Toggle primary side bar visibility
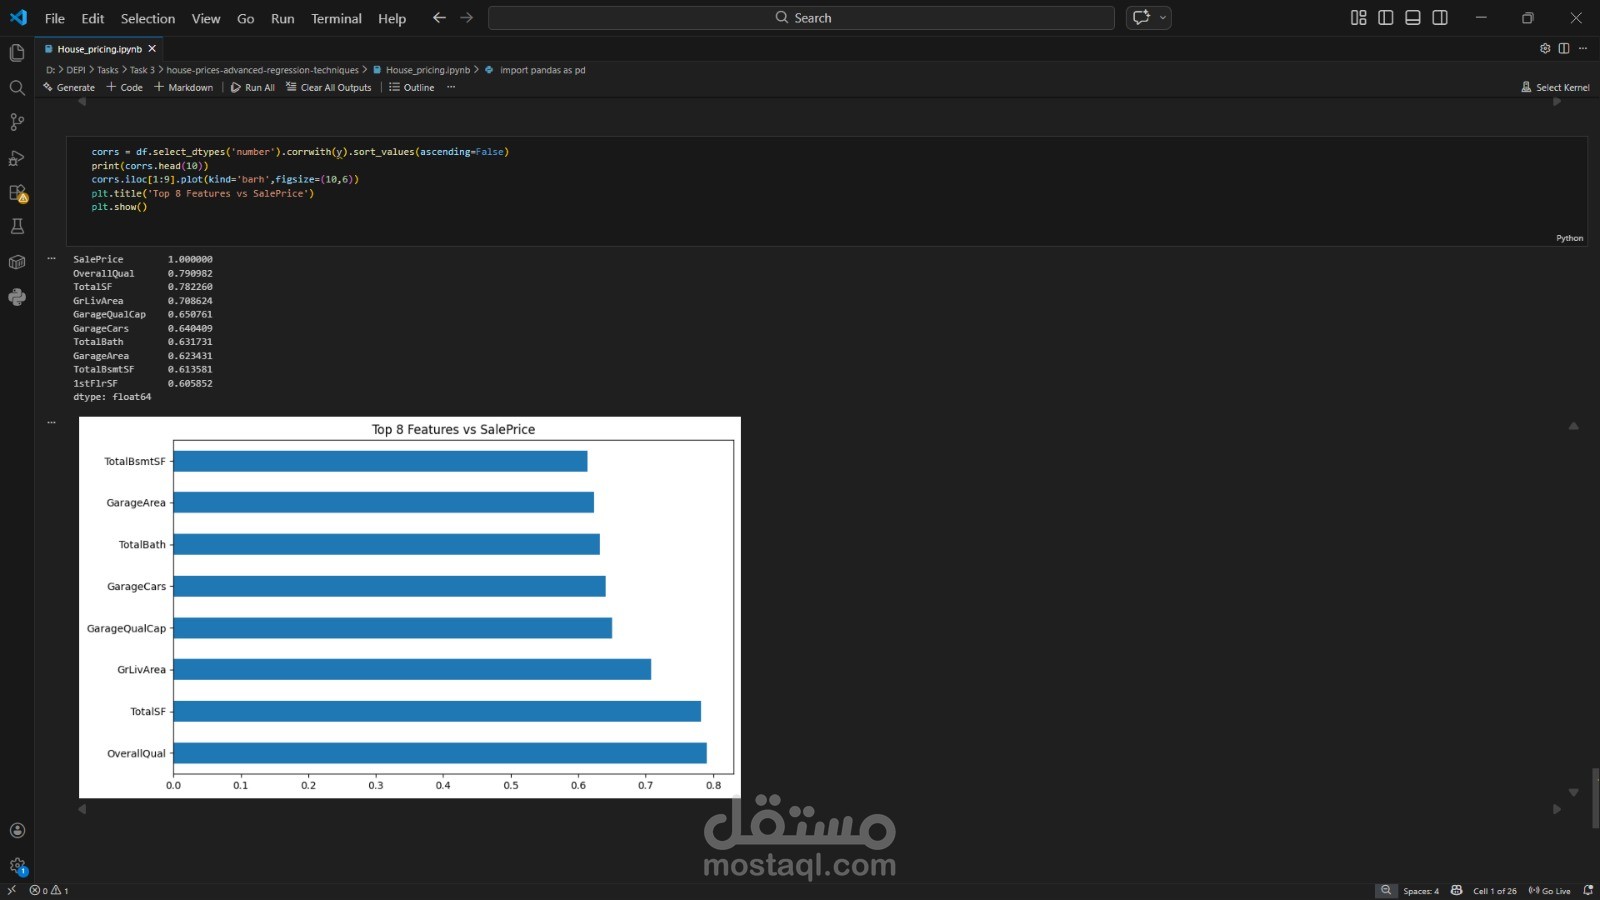This screenshot has width=1600, height=900. click(1385, 18)
